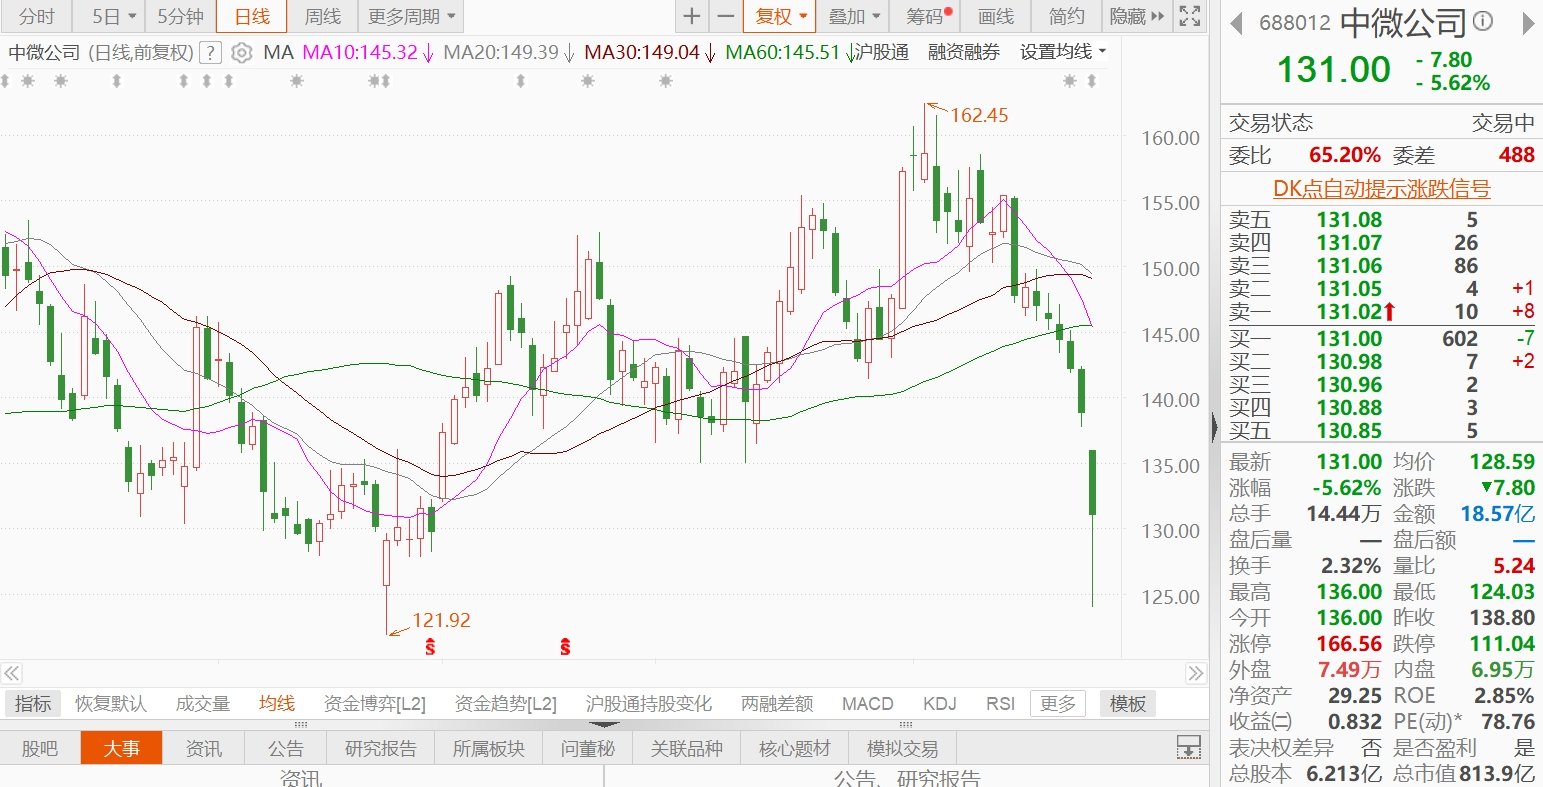Open the 设置均线 dropdown
Screen dimensions: 1543x787
click(1063, 52)
